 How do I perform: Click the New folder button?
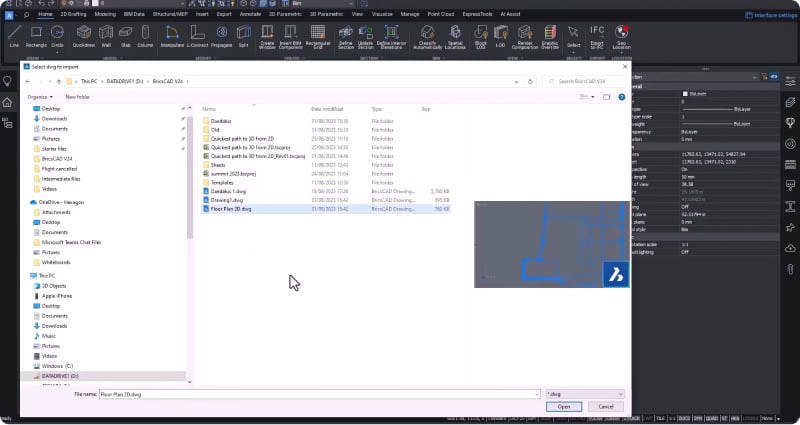point(78,97)
